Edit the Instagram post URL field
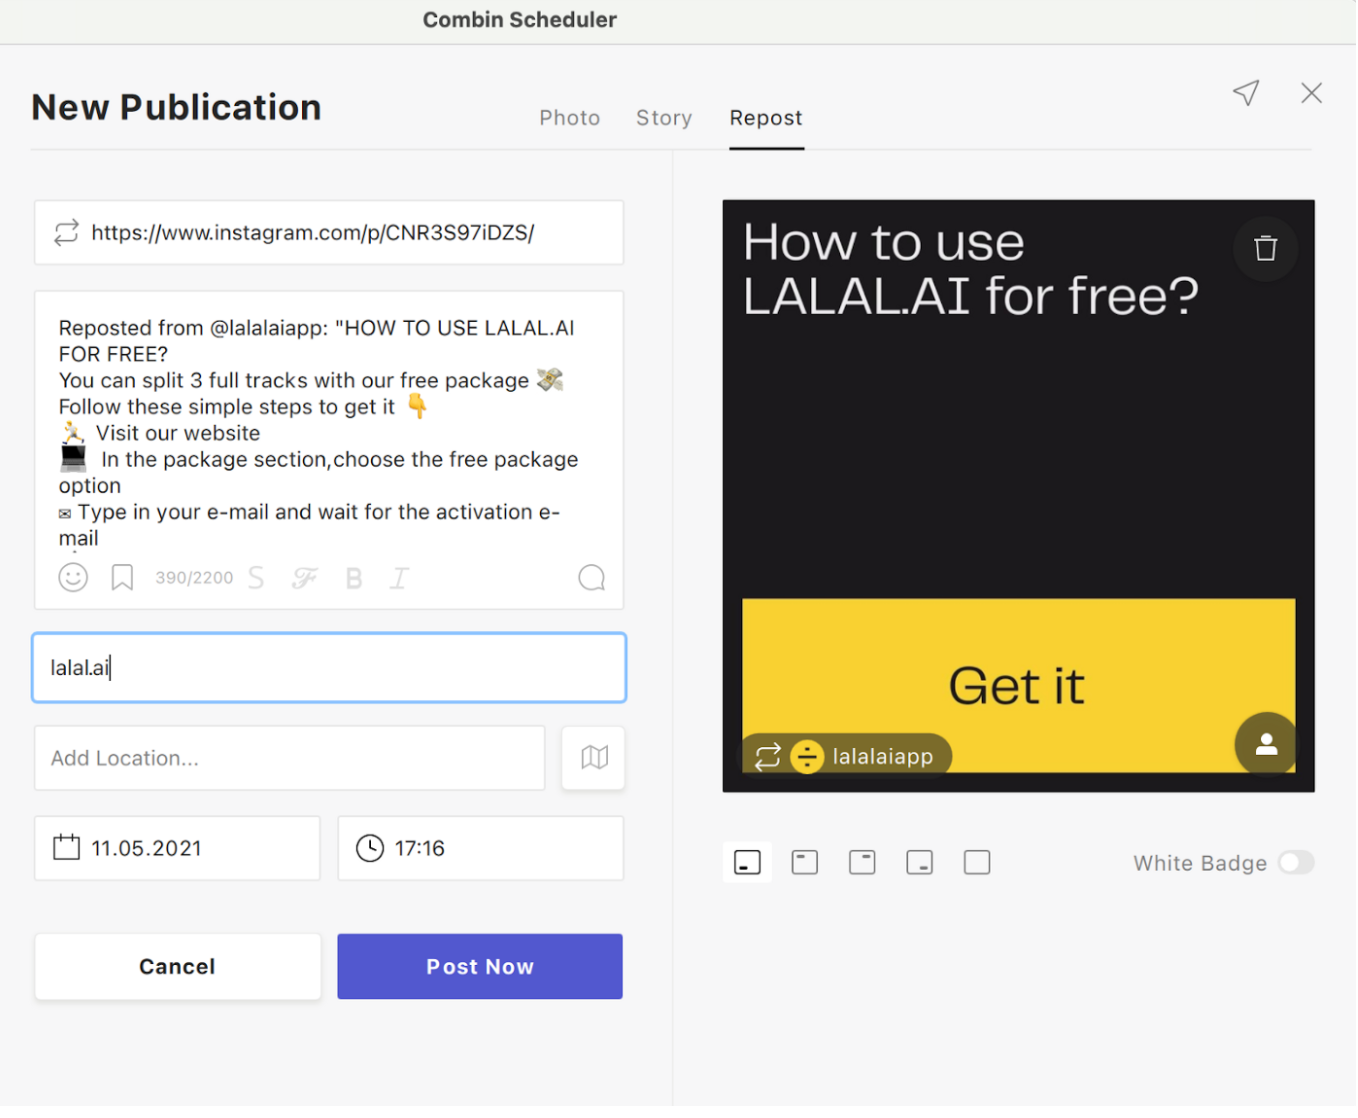 [x=329, y=233]
